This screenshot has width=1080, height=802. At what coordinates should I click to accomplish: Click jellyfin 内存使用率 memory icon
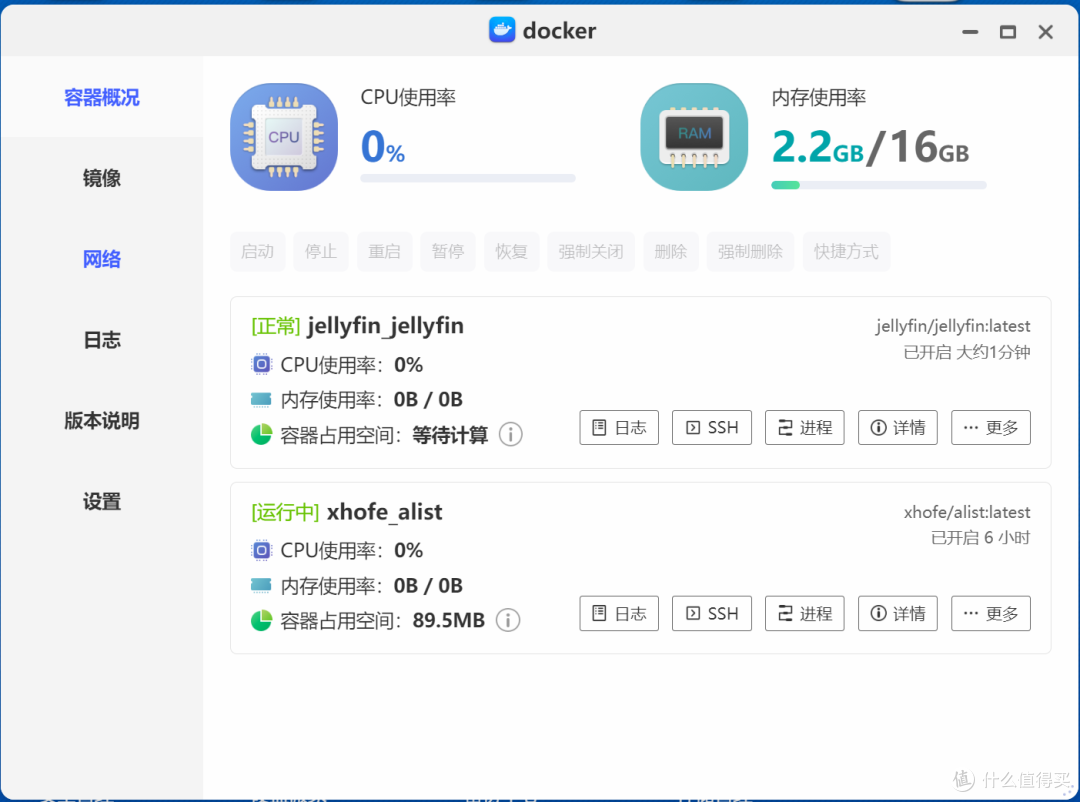261,399
